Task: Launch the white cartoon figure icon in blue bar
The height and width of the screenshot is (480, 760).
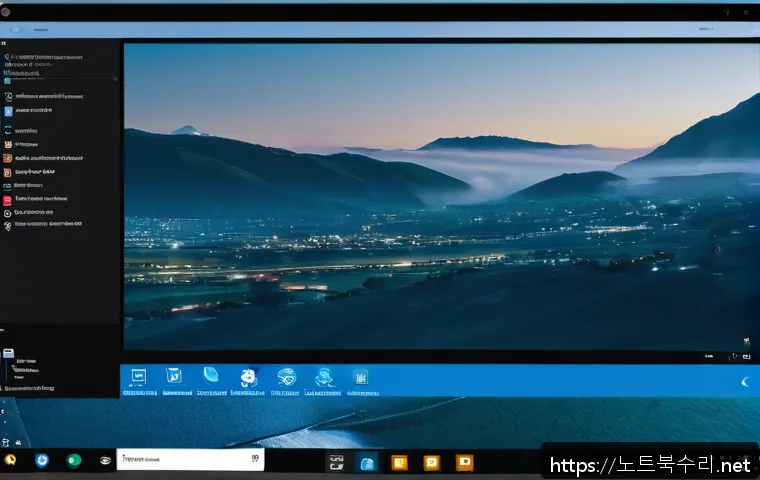Action: click(x=248, y=377)
